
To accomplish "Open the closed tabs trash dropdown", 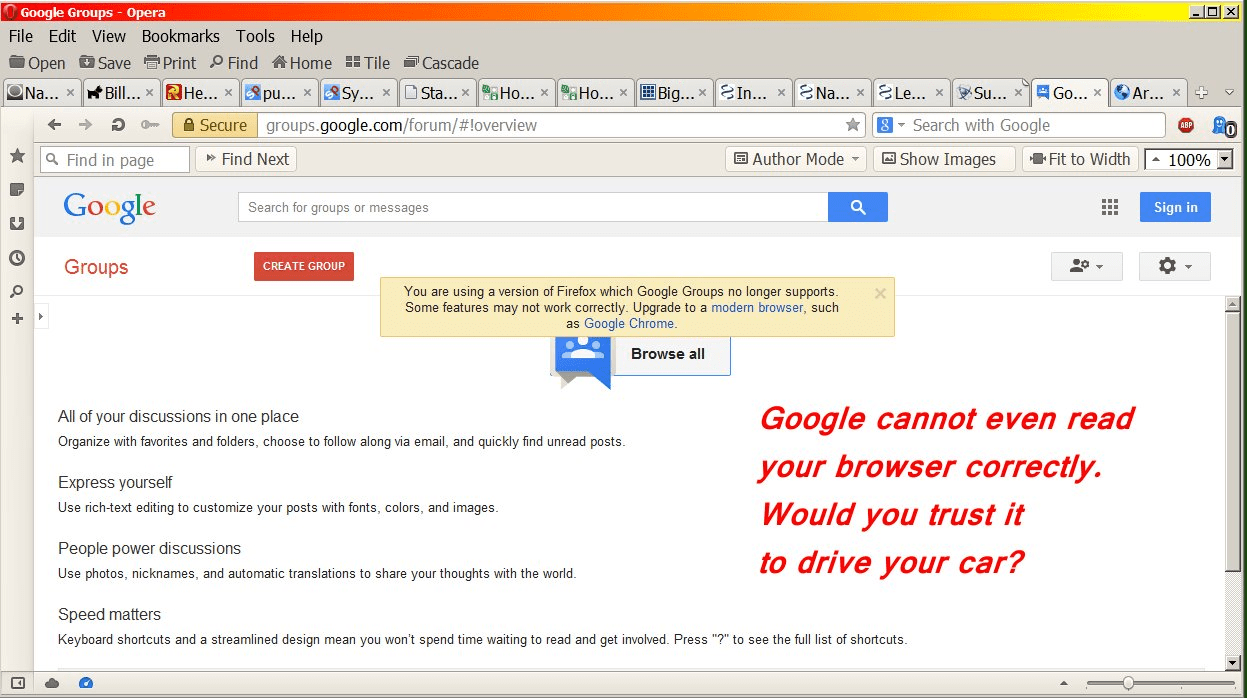I will pos(1229,93).
